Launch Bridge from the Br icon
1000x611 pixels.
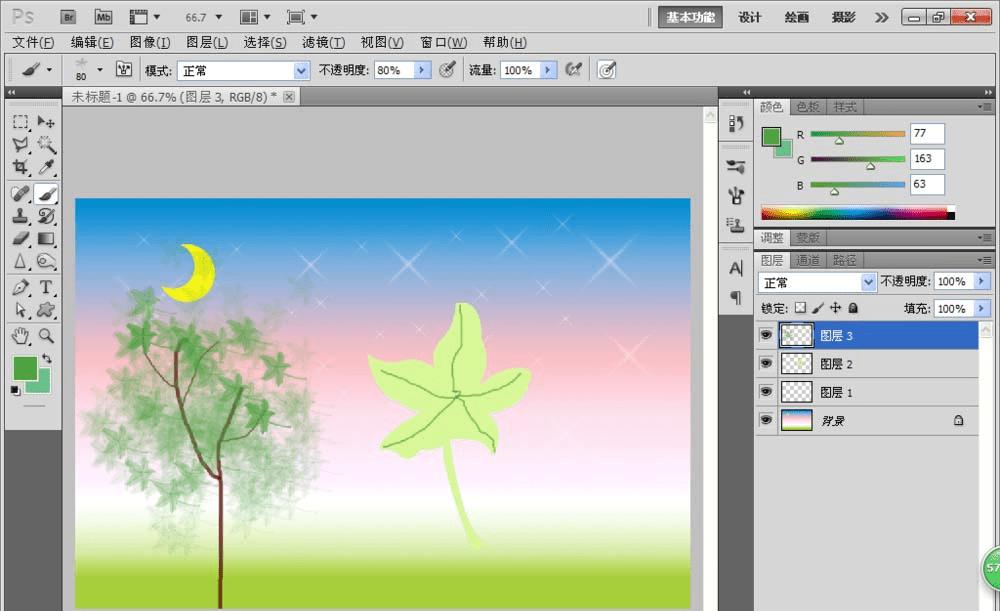68,17
